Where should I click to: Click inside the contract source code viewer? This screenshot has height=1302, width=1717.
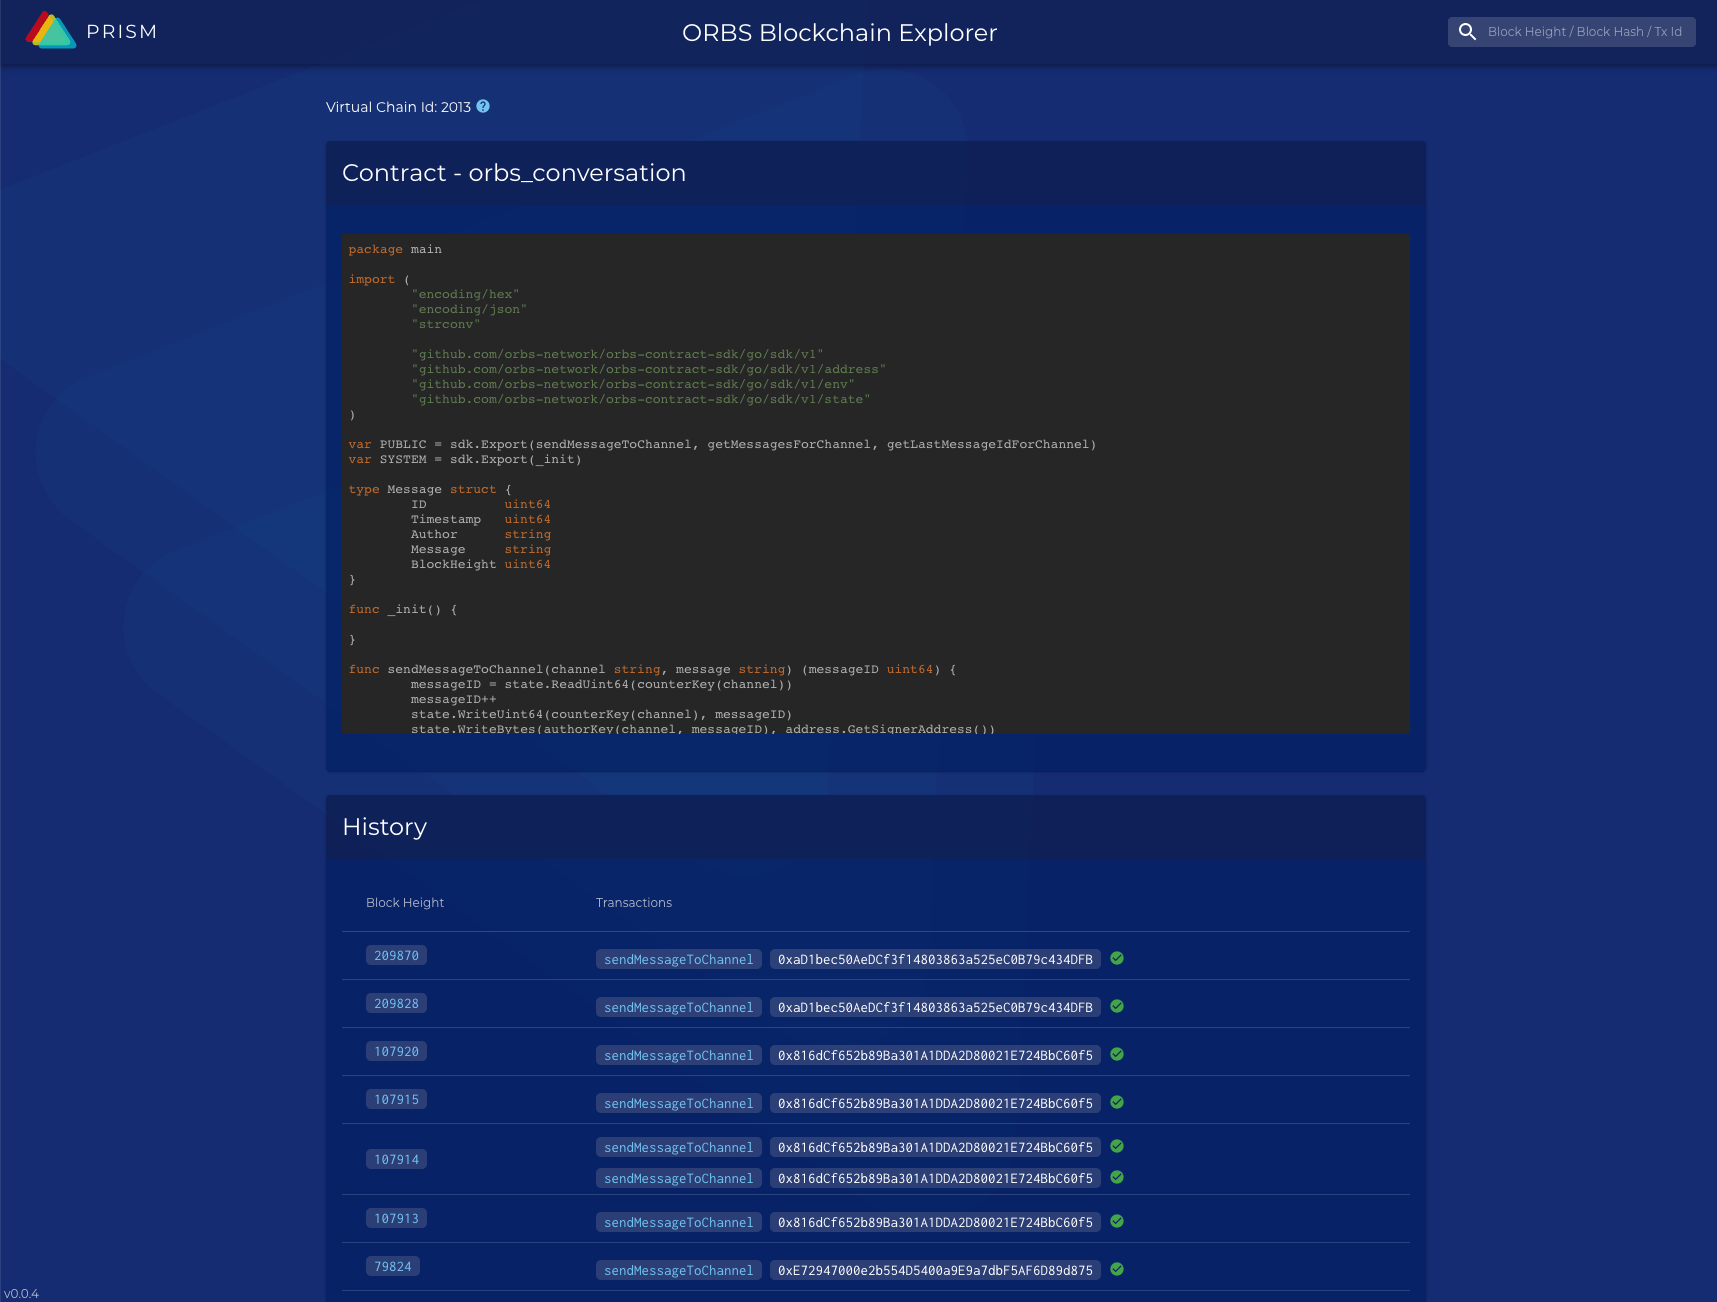coord(876,484)
